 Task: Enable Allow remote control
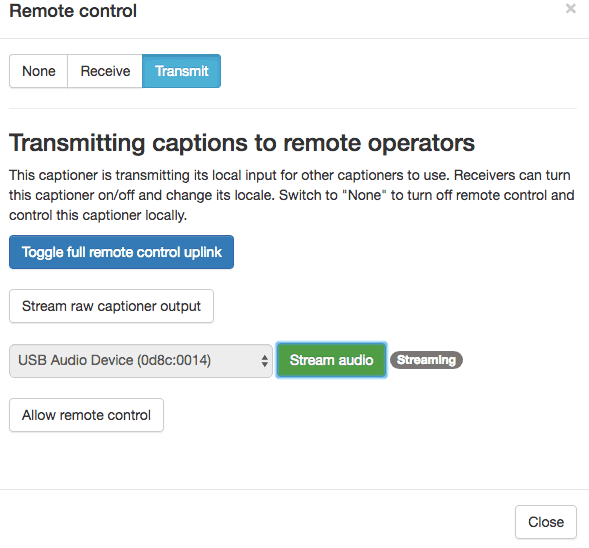86,415
